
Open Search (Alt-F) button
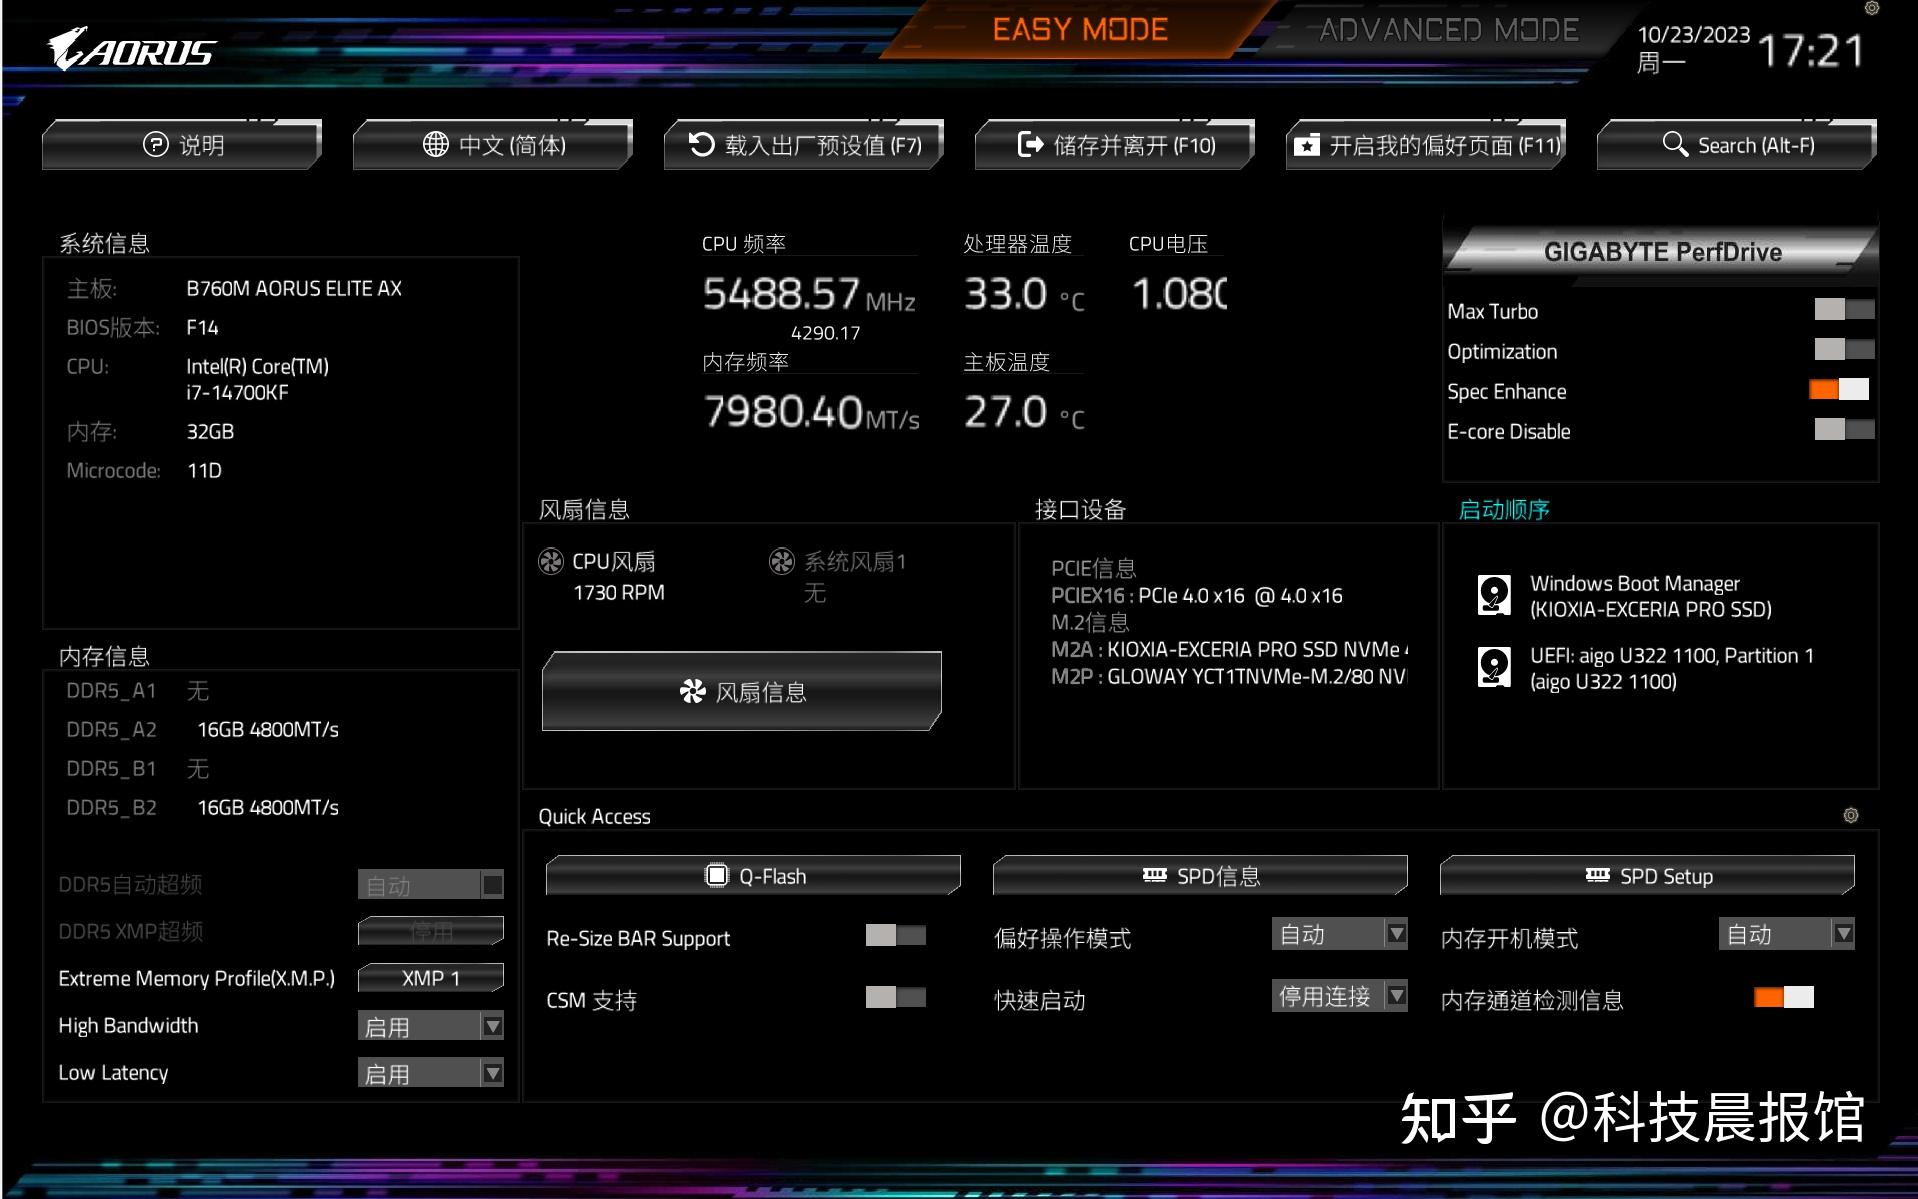tap(1737, 145)
